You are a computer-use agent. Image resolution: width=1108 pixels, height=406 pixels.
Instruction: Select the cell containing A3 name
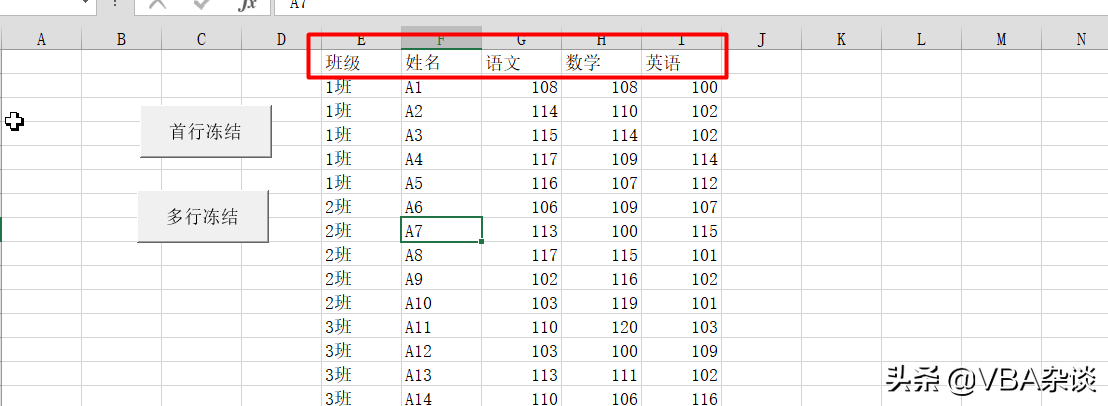(x=441, y=135)
